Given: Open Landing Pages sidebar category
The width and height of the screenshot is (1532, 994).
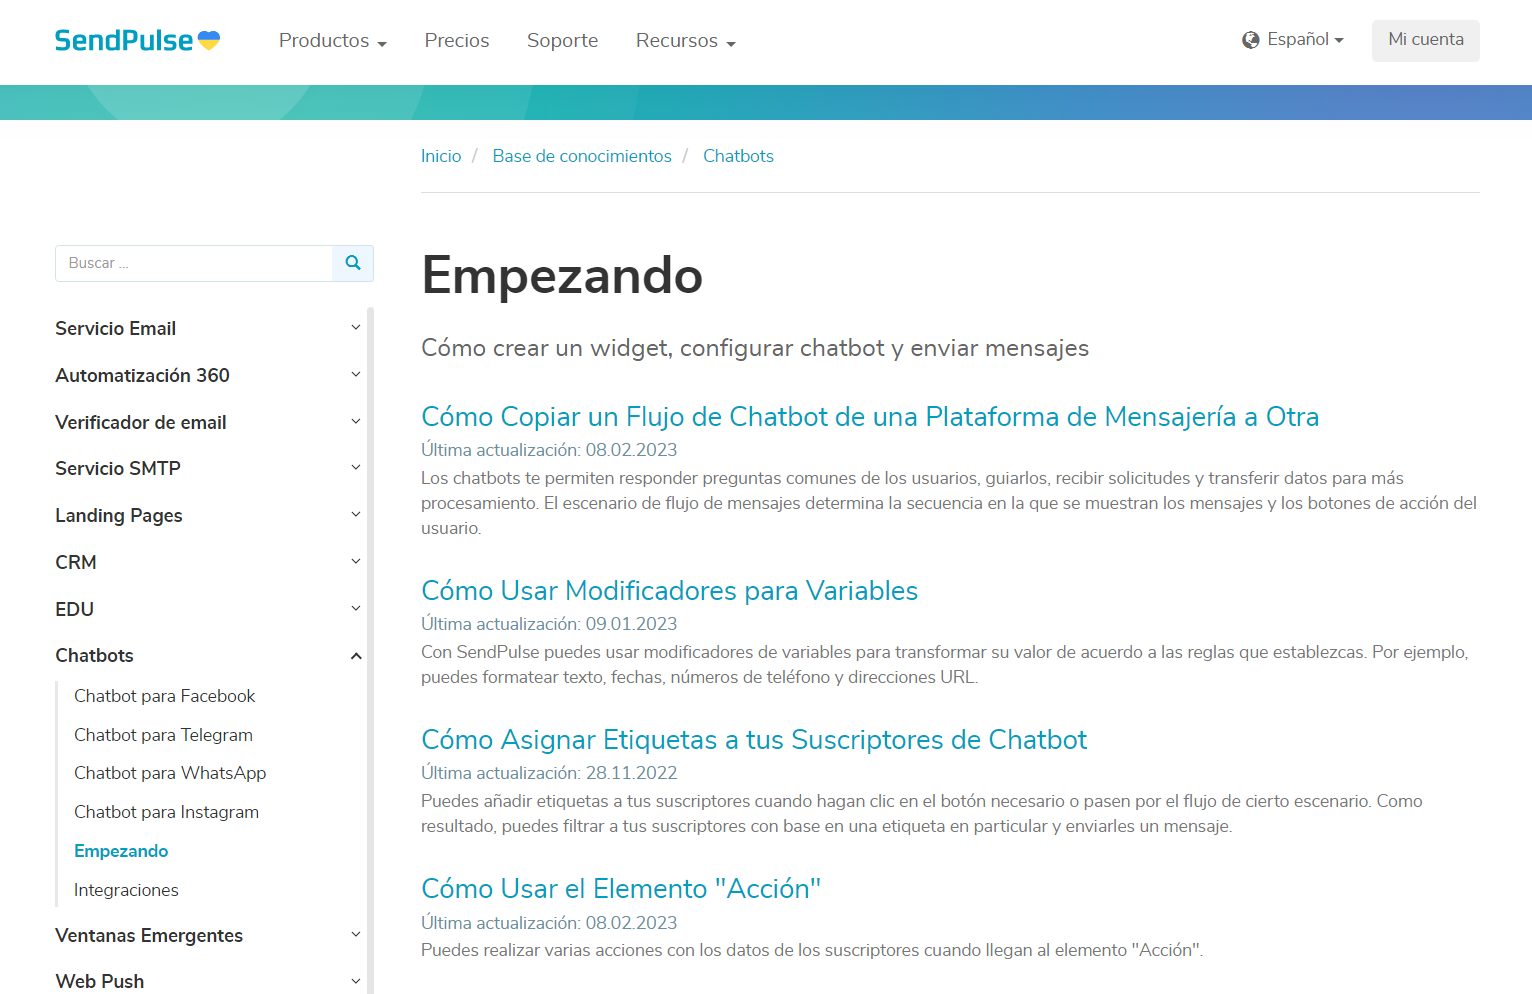Looking at the screenshot, I should pyautogui.click(x=119, y=516).
